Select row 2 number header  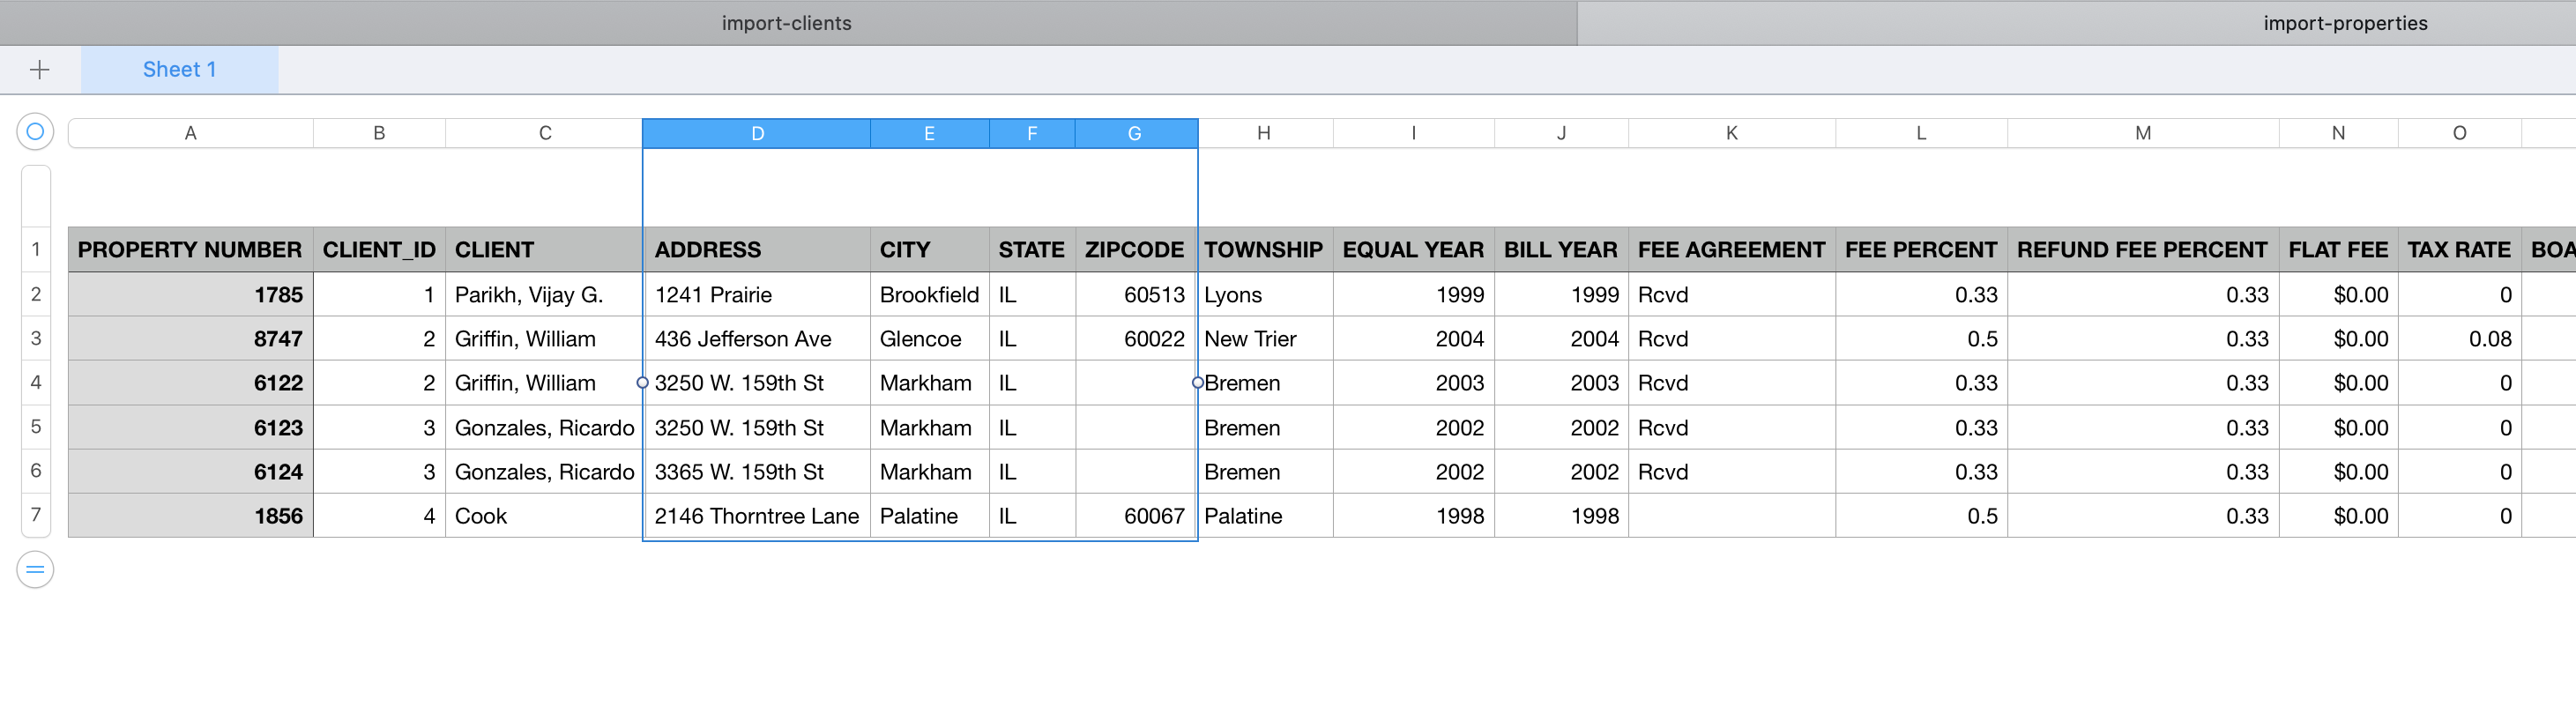tap(36, 295)
